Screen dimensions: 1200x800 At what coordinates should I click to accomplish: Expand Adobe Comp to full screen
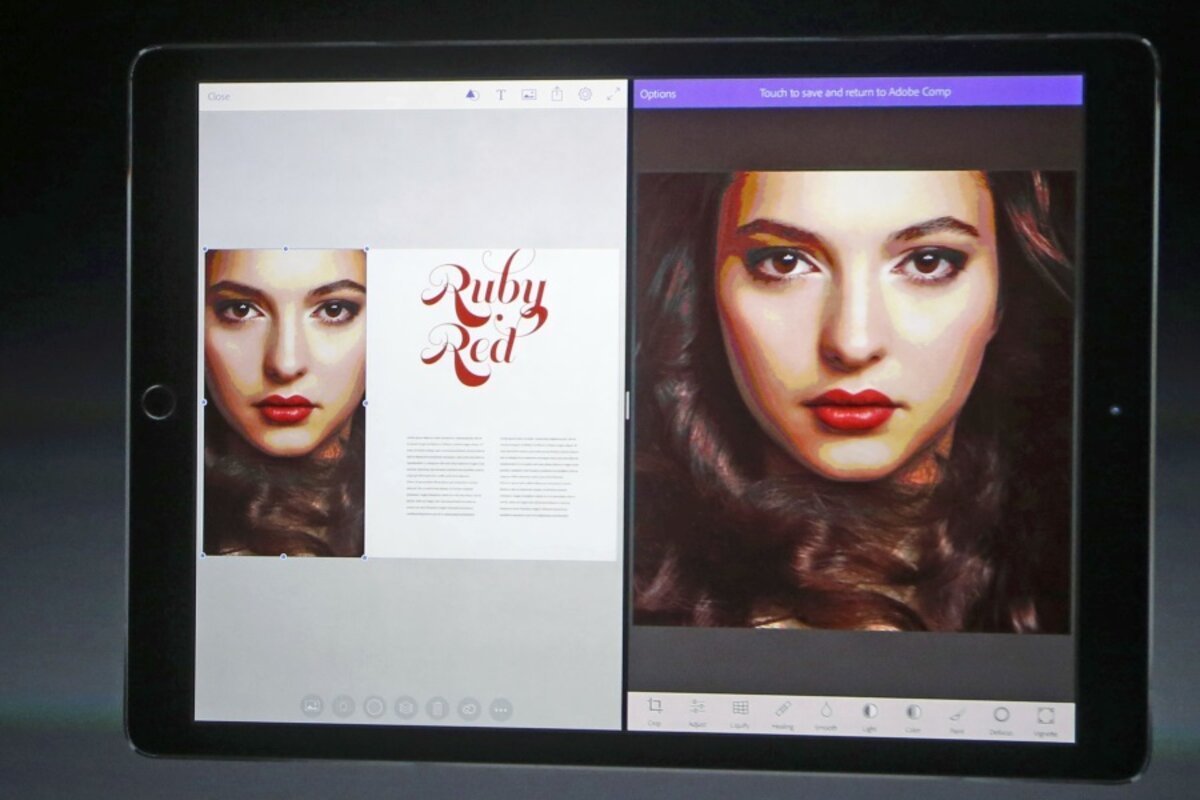613,94
